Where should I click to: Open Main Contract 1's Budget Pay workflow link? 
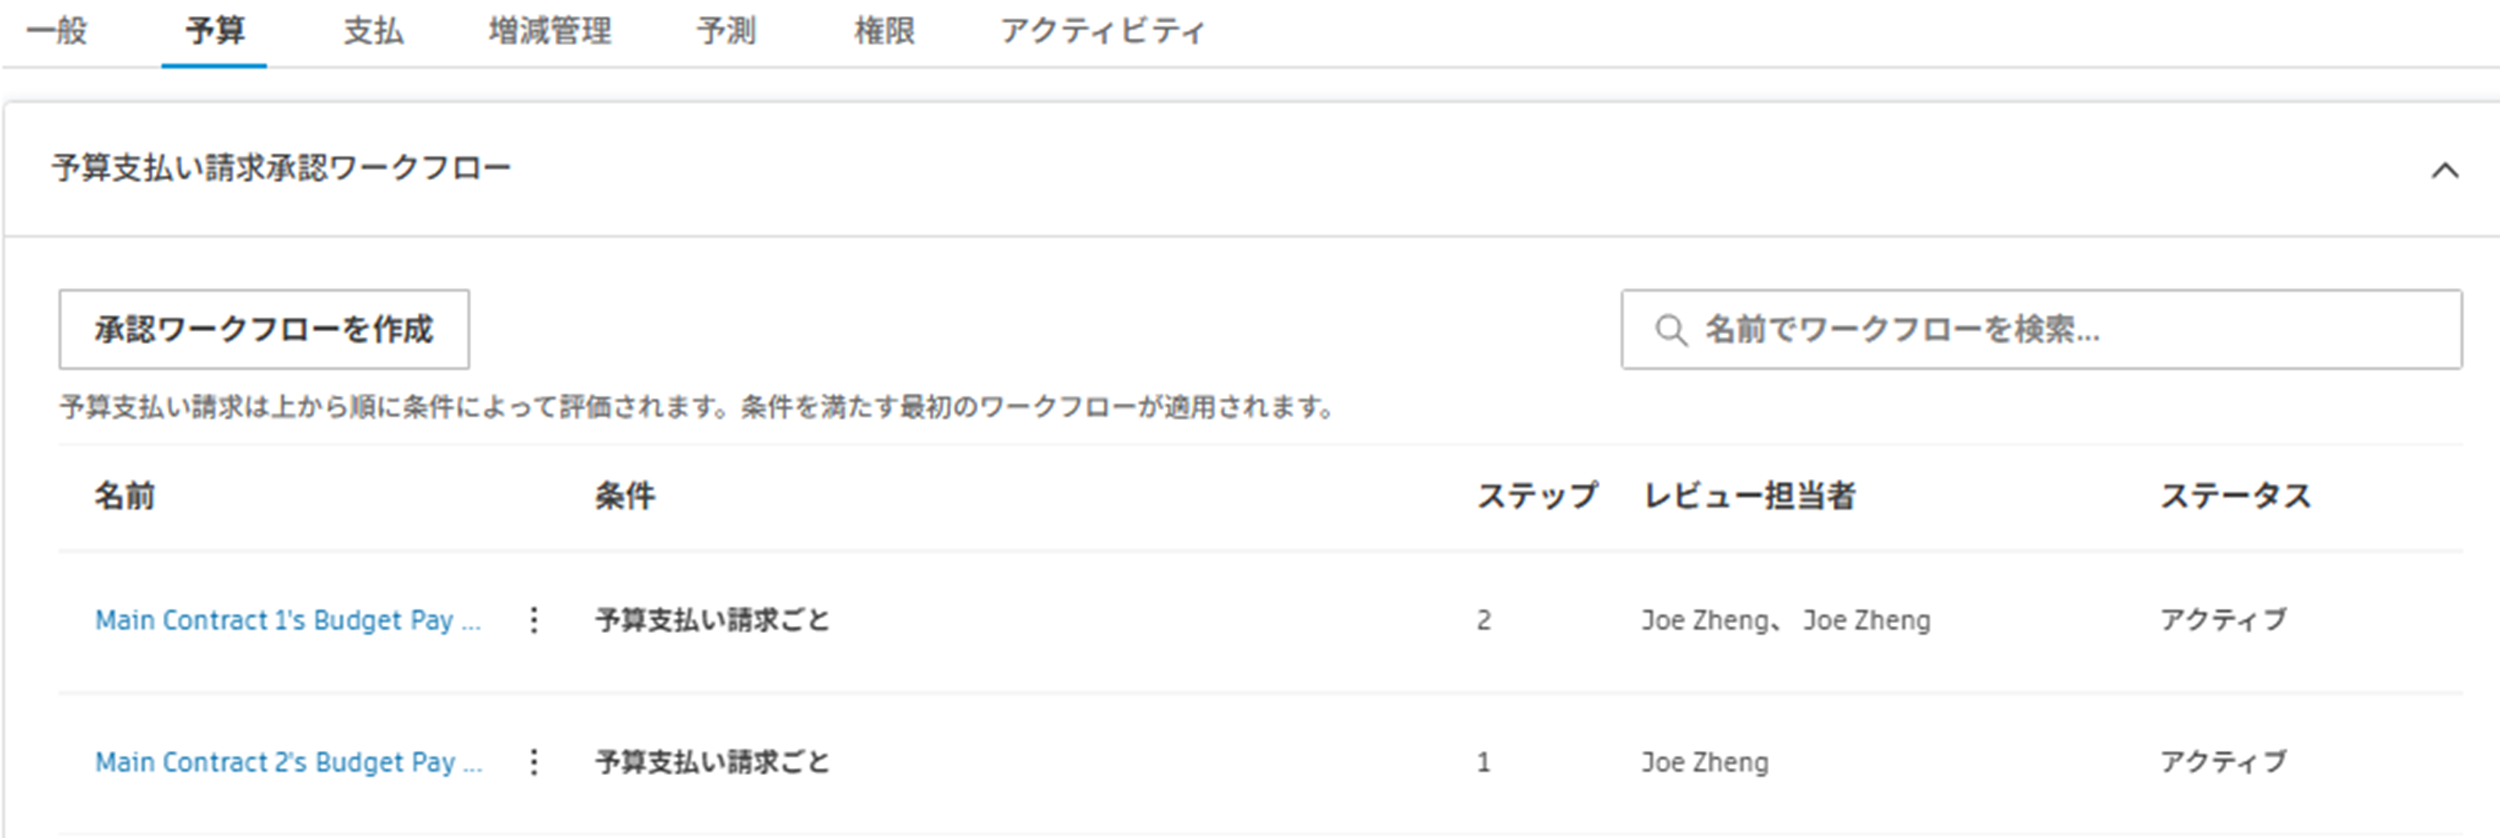coord(288,620)
